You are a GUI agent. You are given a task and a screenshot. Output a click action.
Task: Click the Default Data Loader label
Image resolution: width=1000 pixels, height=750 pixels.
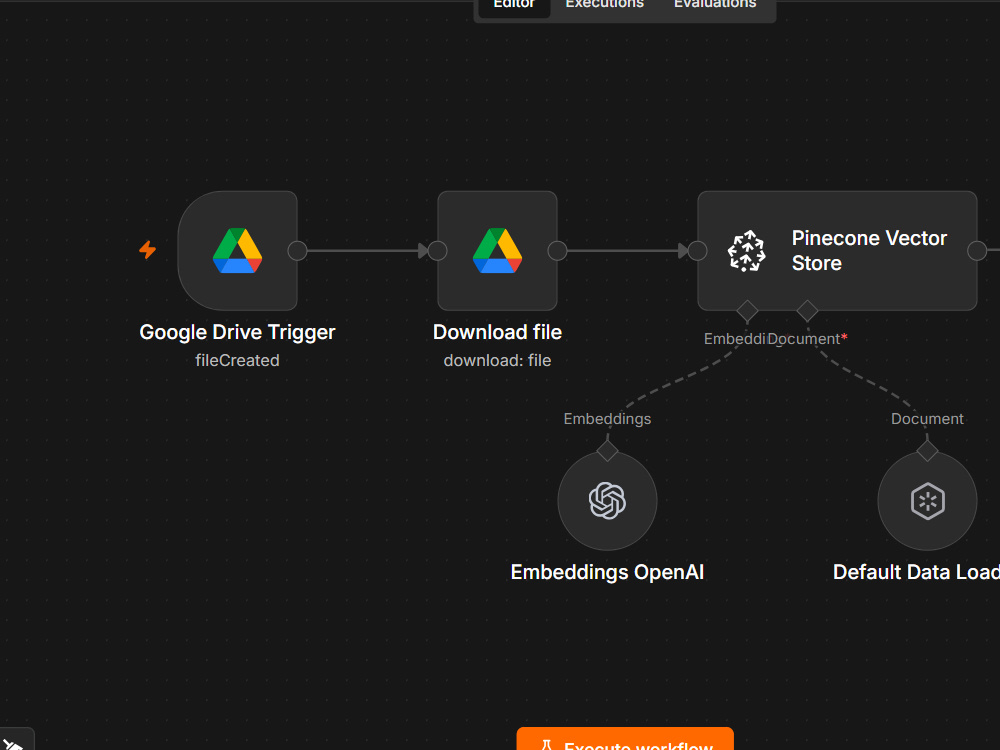[916, 572]
